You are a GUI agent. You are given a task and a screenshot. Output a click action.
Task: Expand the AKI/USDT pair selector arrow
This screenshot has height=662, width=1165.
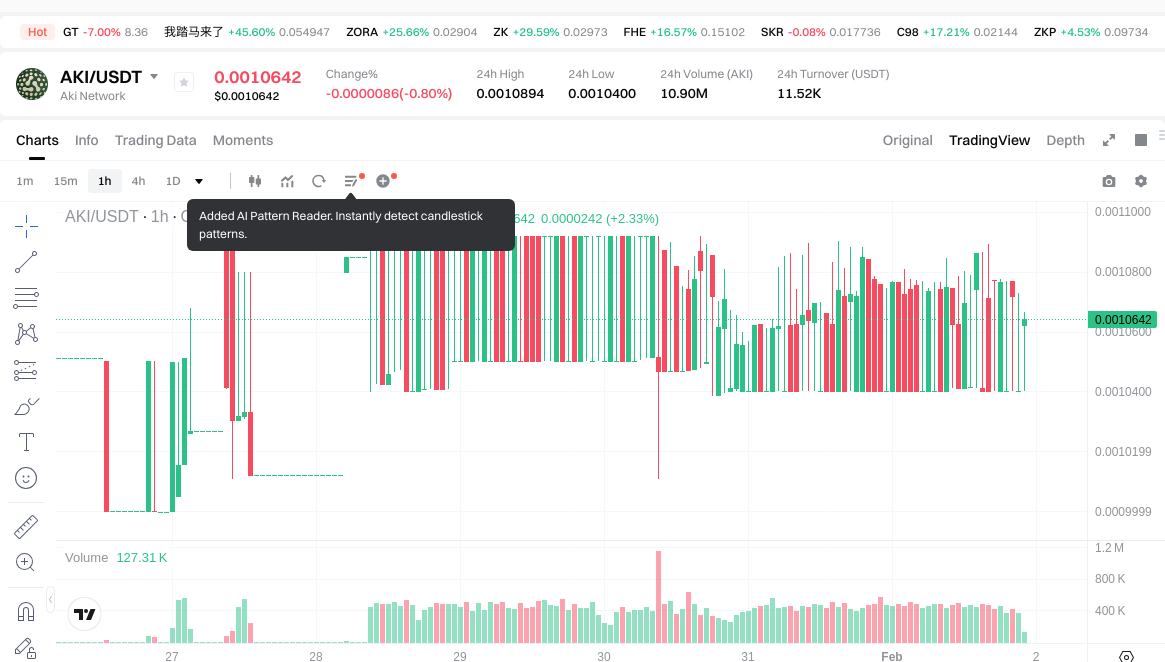click(154, 77)
